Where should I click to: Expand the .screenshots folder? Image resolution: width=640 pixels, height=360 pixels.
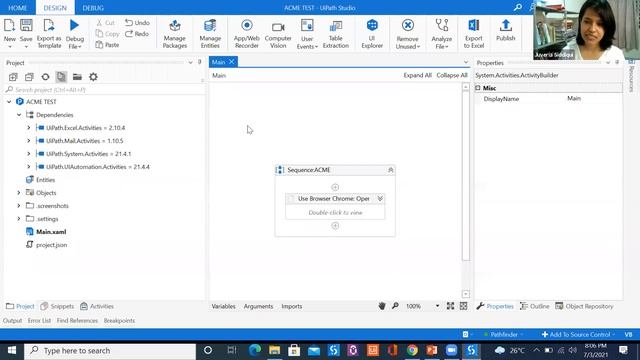pos(19,206)
